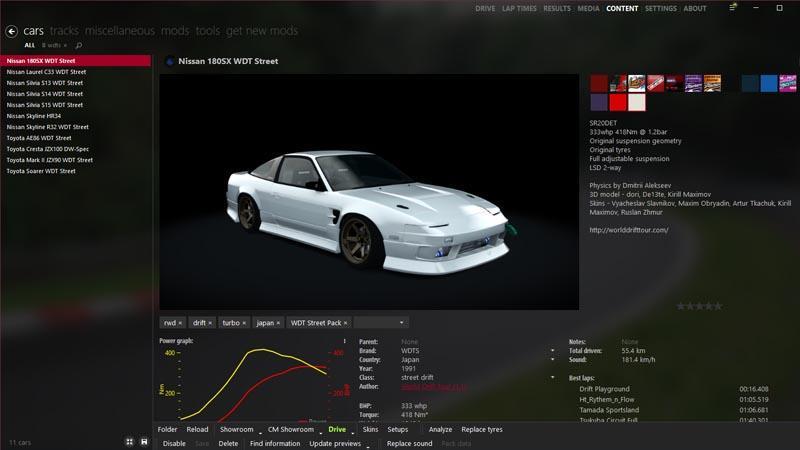Remove the turbo tag
Image resolution: width=800 pixels, height=450 pixels.
pos(244,323)
